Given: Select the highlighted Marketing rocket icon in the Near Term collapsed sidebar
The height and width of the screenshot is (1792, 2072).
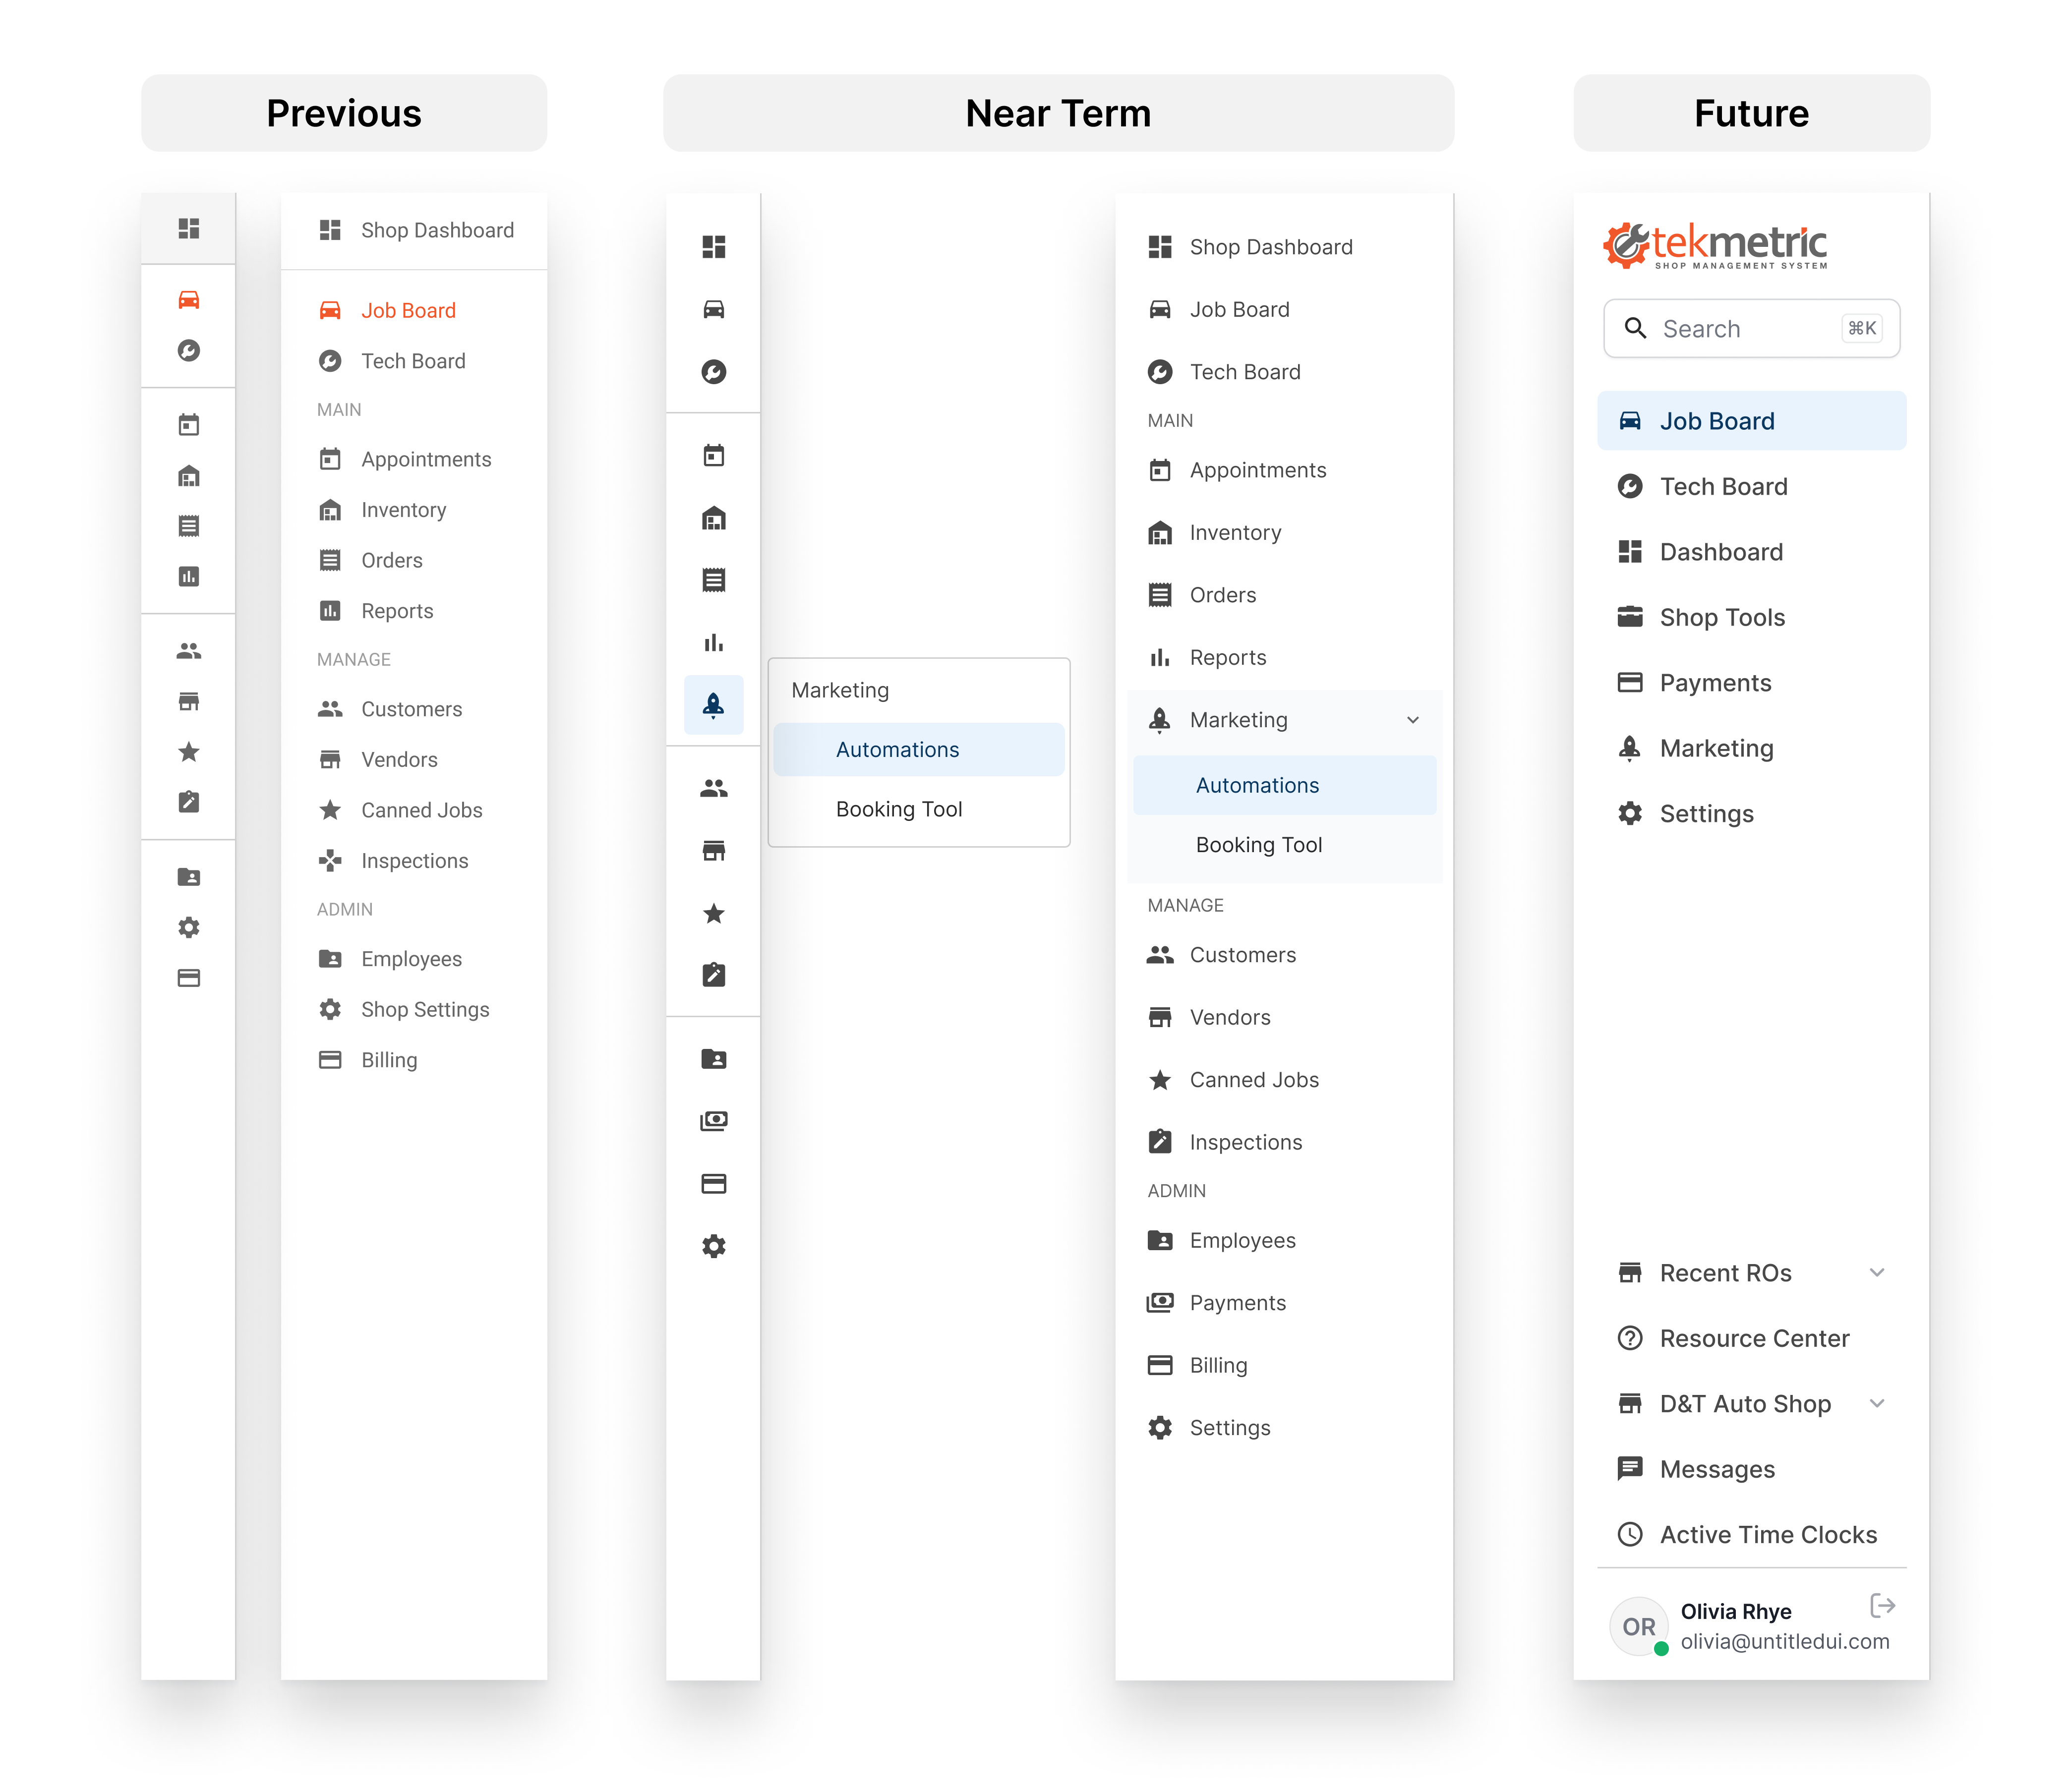Looking at the screenshot, I should click(713, 705).
